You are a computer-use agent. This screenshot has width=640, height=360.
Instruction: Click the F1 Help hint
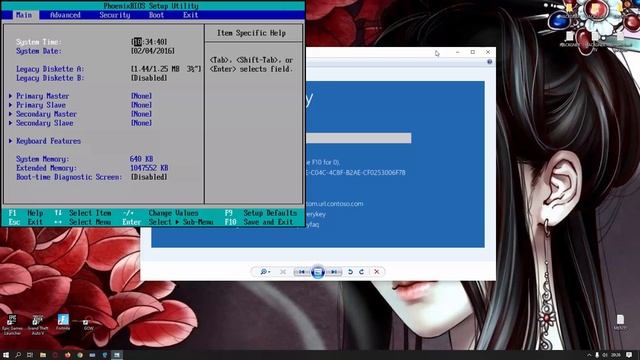click(25, 213)
